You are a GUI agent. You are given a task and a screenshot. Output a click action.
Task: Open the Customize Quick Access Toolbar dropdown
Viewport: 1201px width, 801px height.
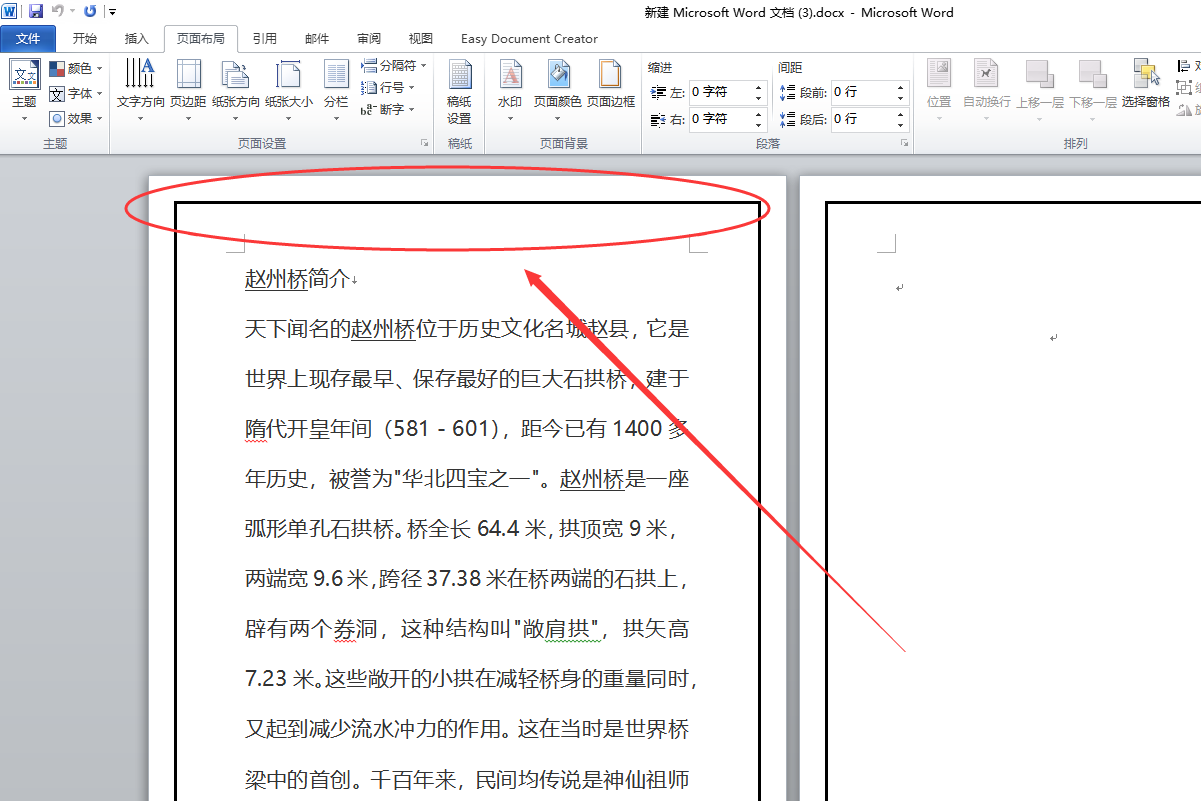pyautogui.click(x=112, y=12)
